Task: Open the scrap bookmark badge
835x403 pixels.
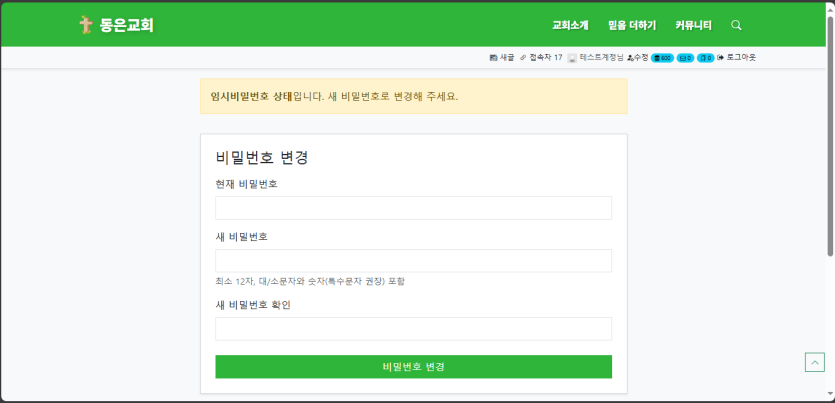Action: 705,58
